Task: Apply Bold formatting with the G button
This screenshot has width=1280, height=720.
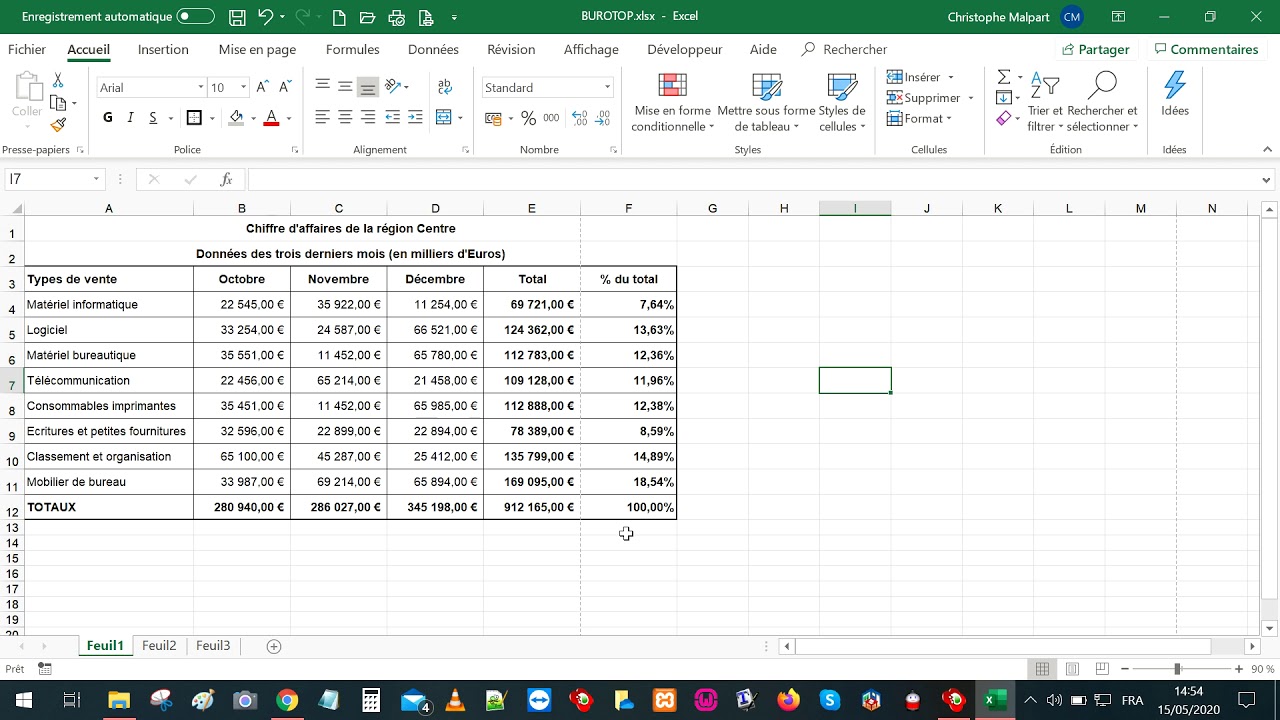Action: point(108,118)
